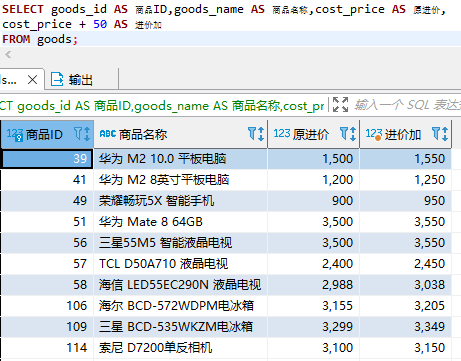Select 原进价 cell 2,988
The height and width of the screenshot is (361, 461).
pos(313,285)
